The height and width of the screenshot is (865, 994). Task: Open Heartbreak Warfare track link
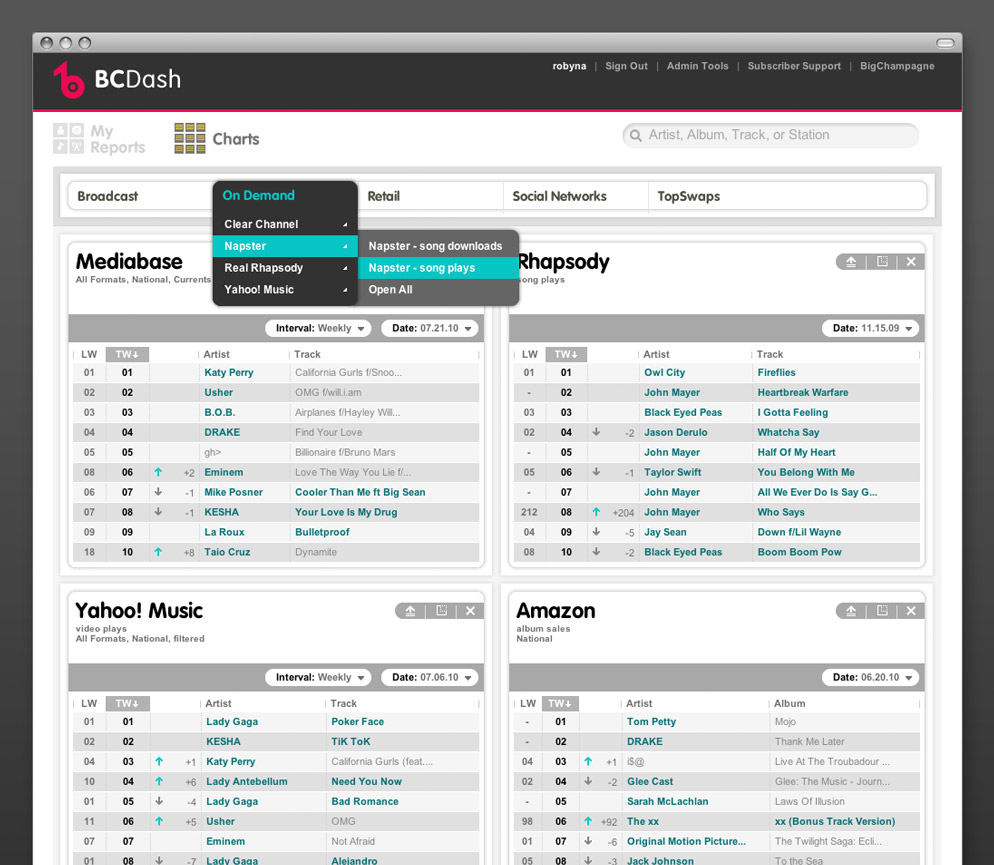point(803,392)
